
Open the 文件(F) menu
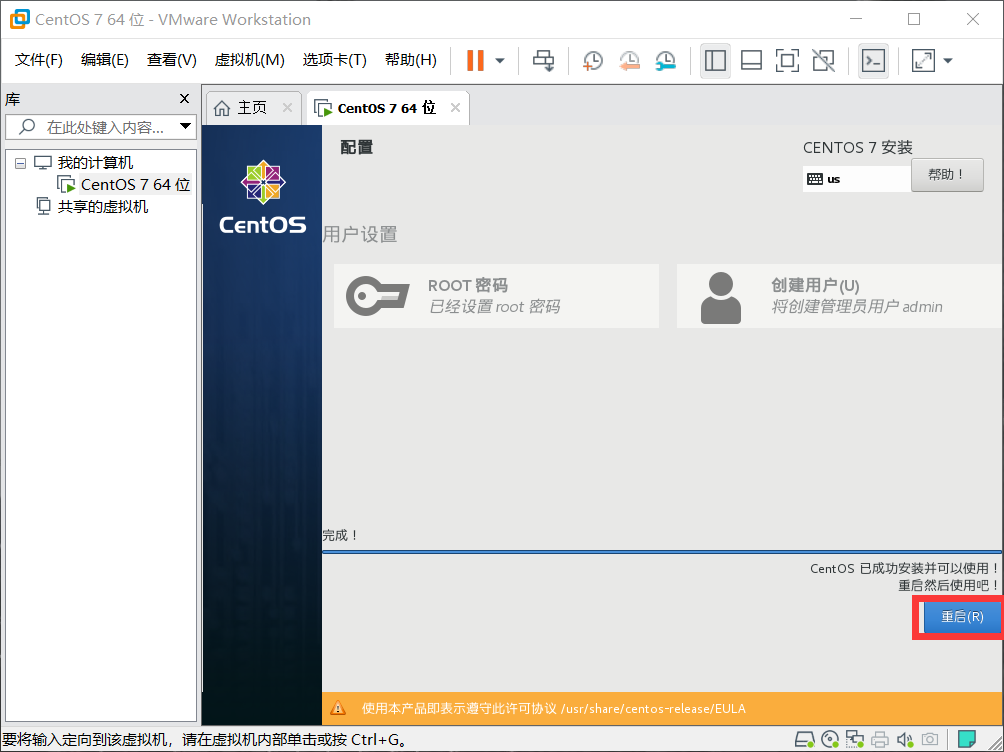point(38,60)
